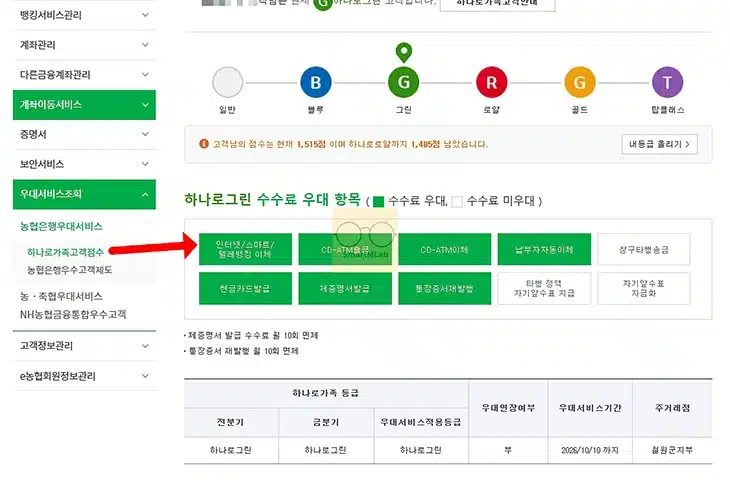Viewport: 730px width, 481px height.
Task: Click the 통장증서재발행 tile
Action: 445,289
